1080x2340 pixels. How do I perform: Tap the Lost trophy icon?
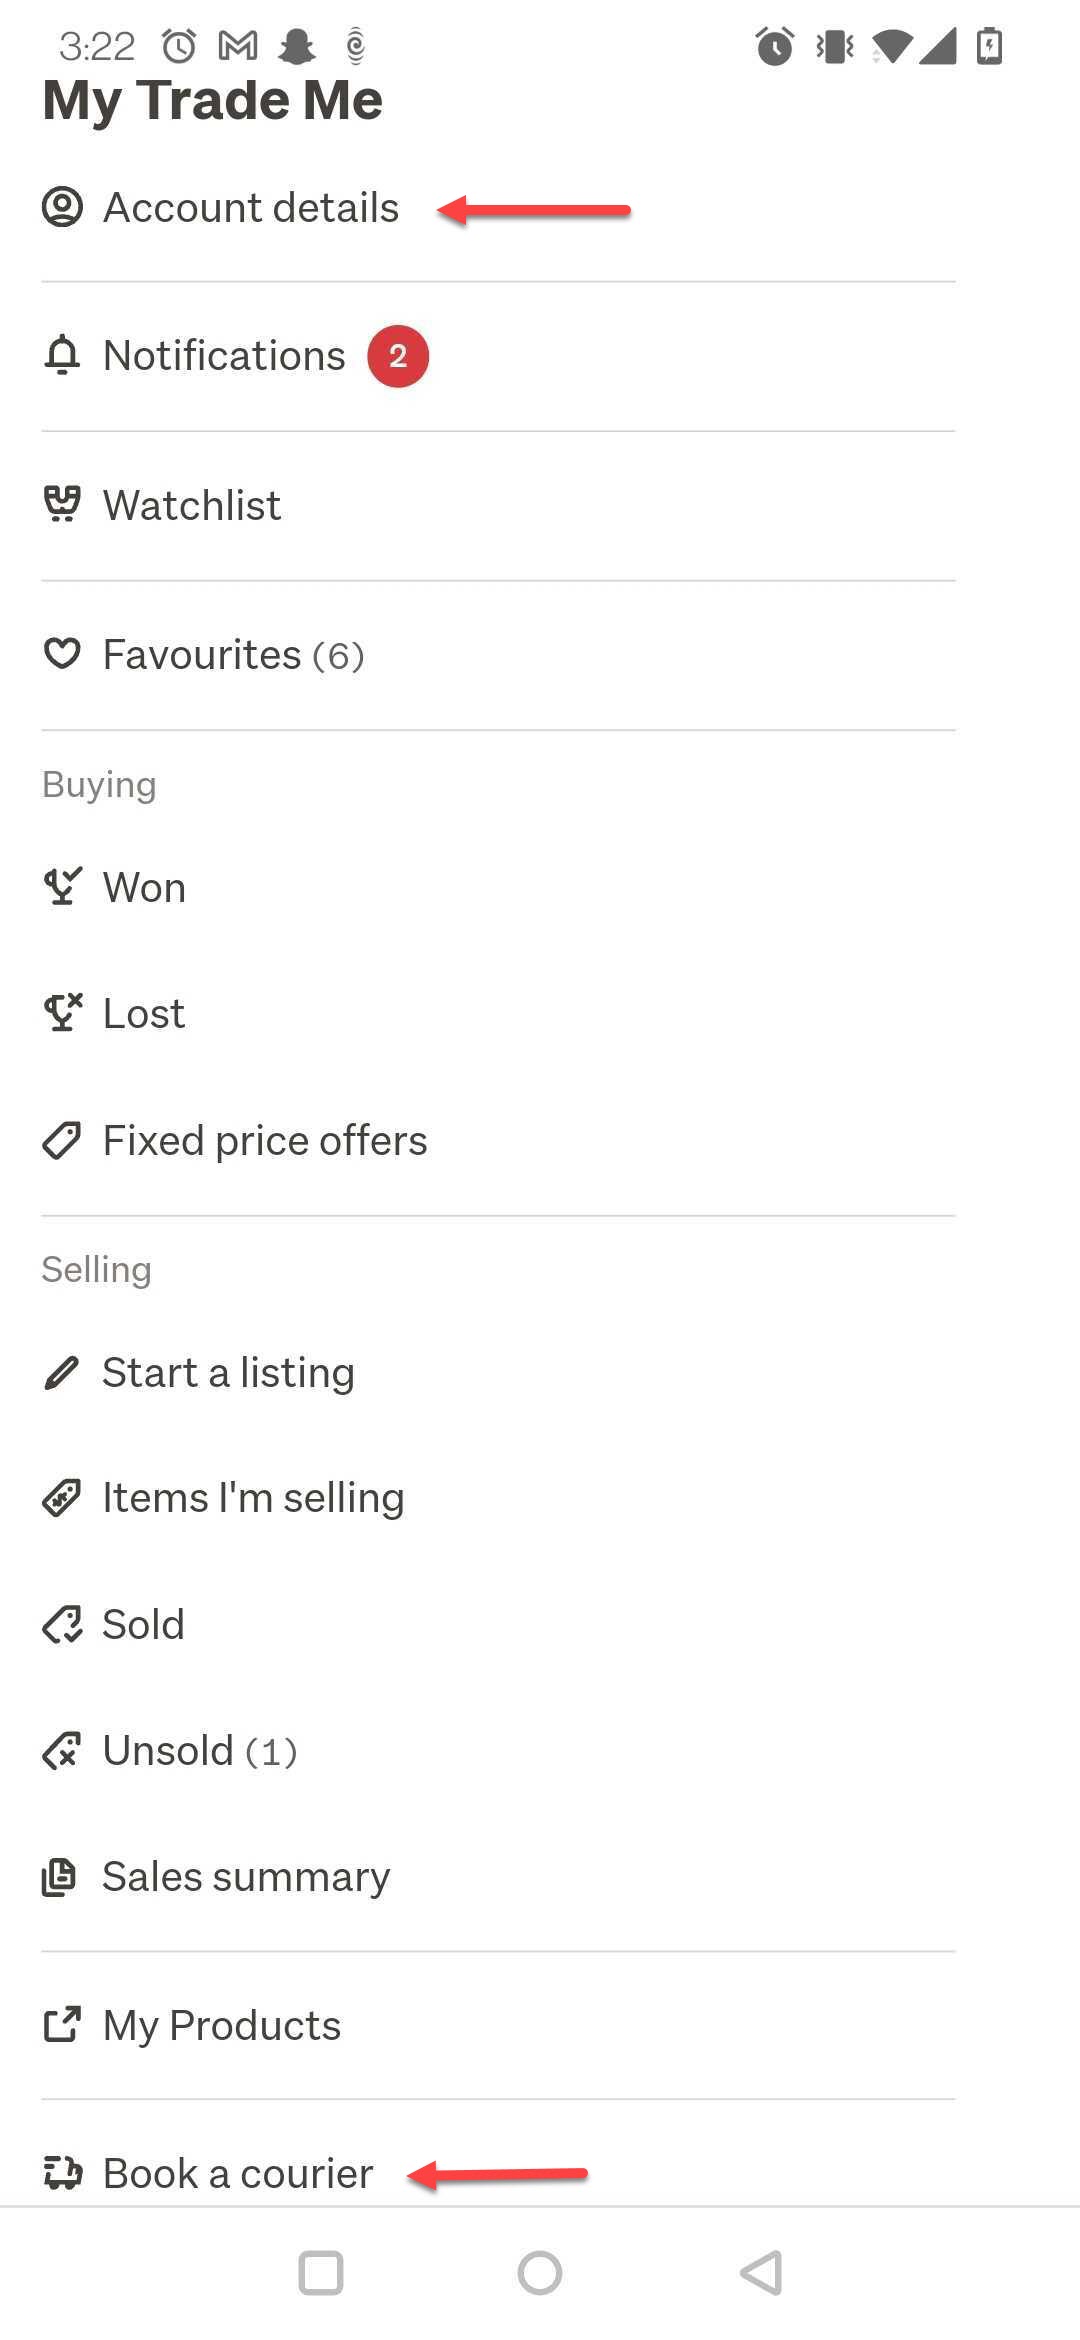point(62,1012)
